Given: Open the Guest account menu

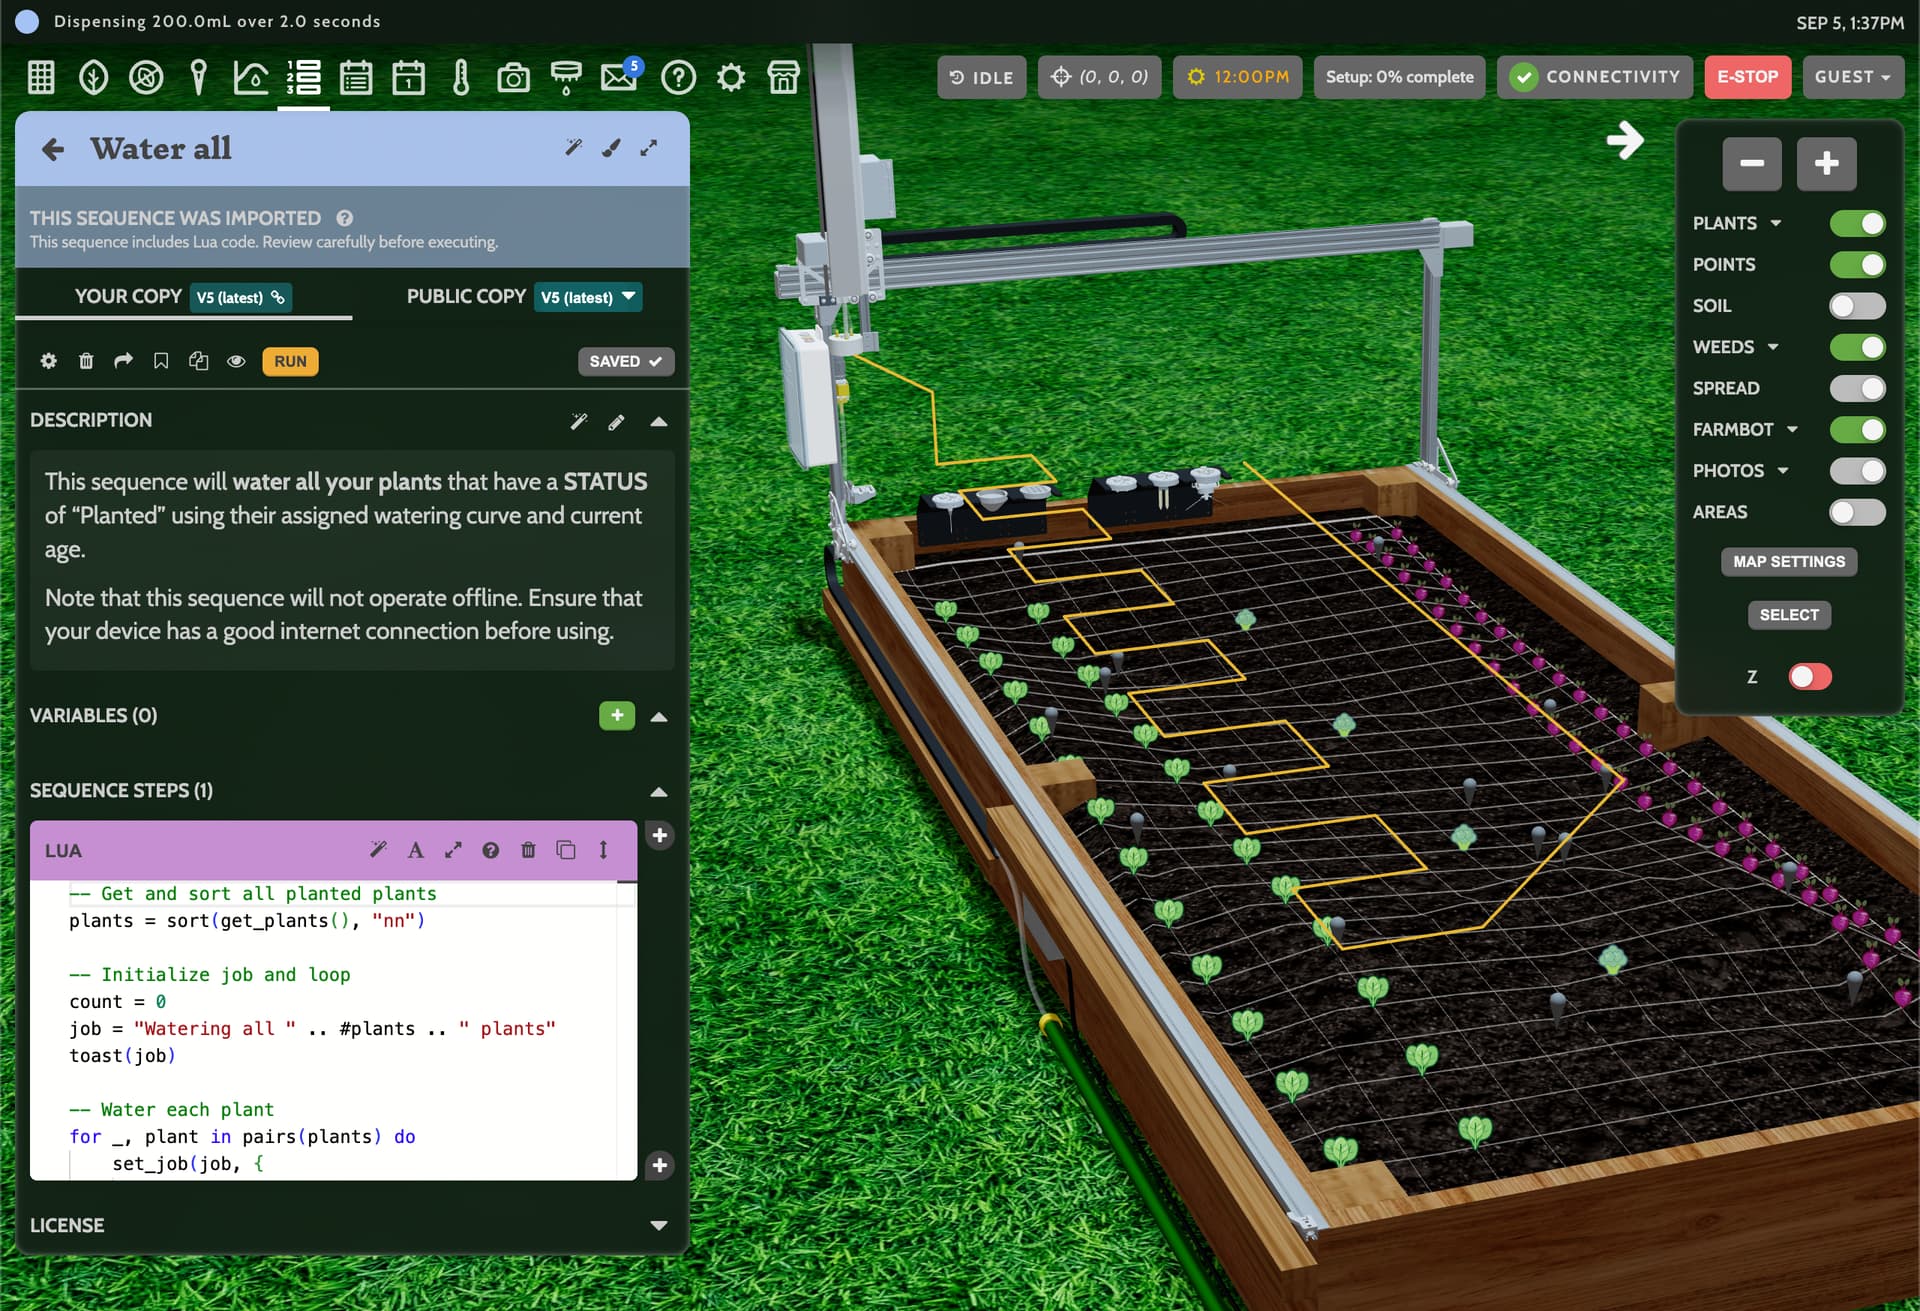Looking at the screenshot, I should tap(1851, 77).
